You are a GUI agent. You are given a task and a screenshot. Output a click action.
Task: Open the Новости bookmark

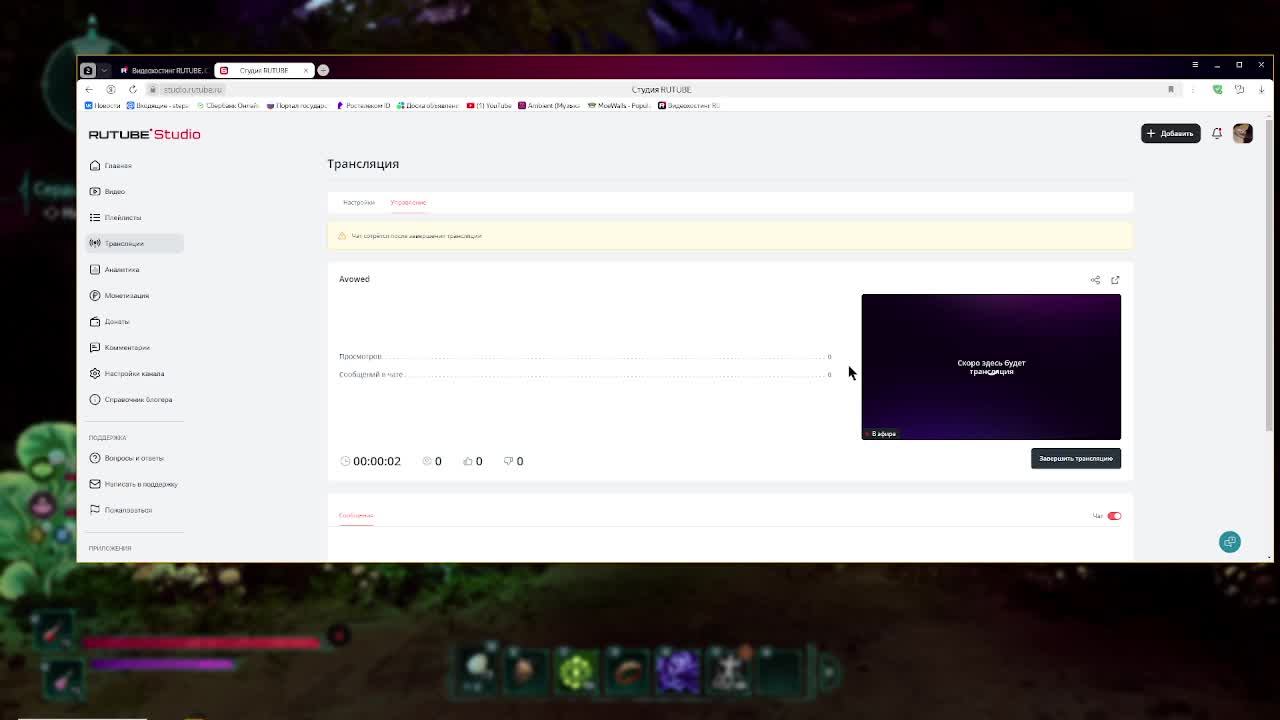pyautogui.click(x=103, y=105)
